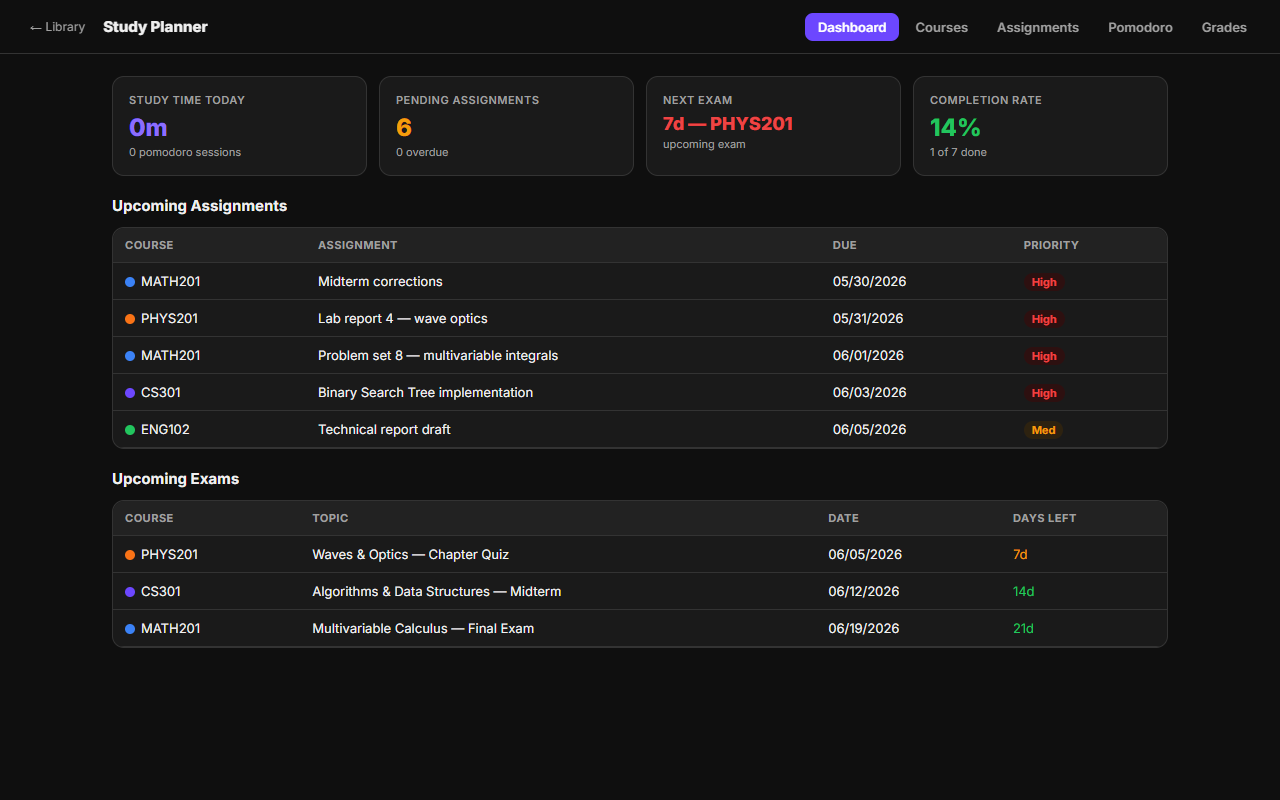Click the High priority badge for Midterm corrections
This screenshot has width=1280, height=800.
(1044, 282)
